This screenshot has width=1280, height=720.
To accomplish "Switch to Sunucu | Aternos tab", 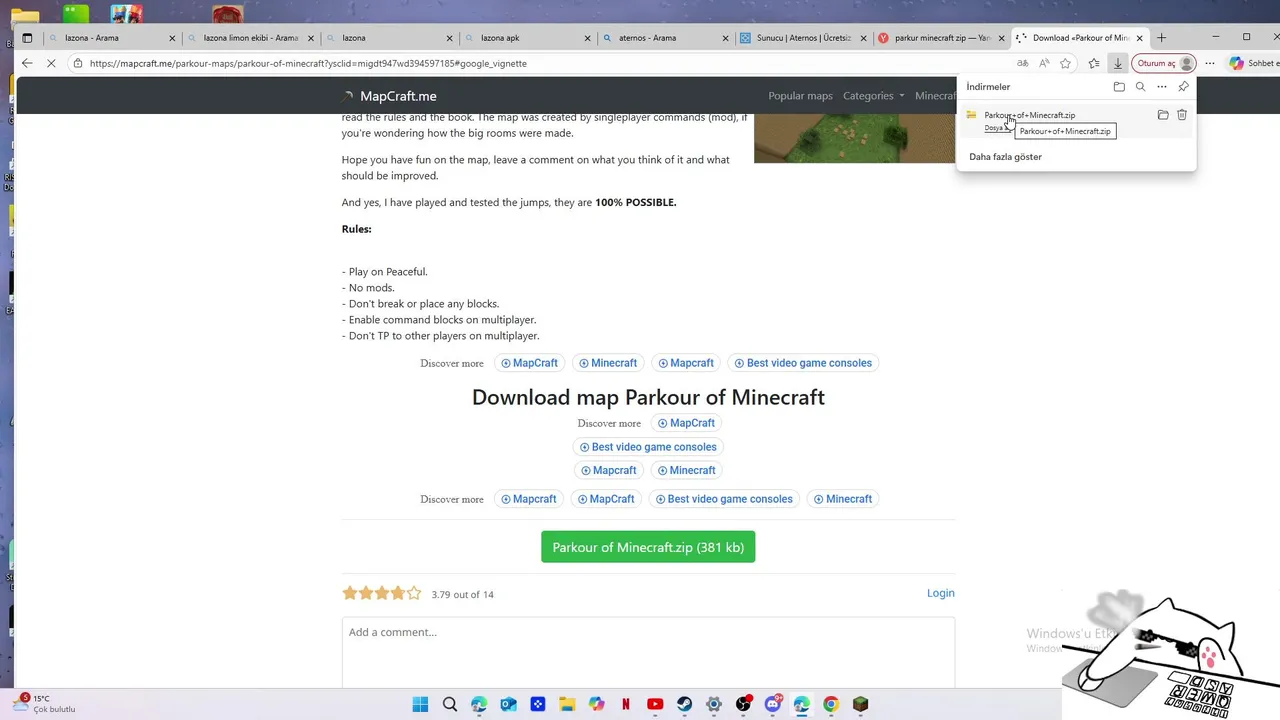I will (x=803, y=38).
